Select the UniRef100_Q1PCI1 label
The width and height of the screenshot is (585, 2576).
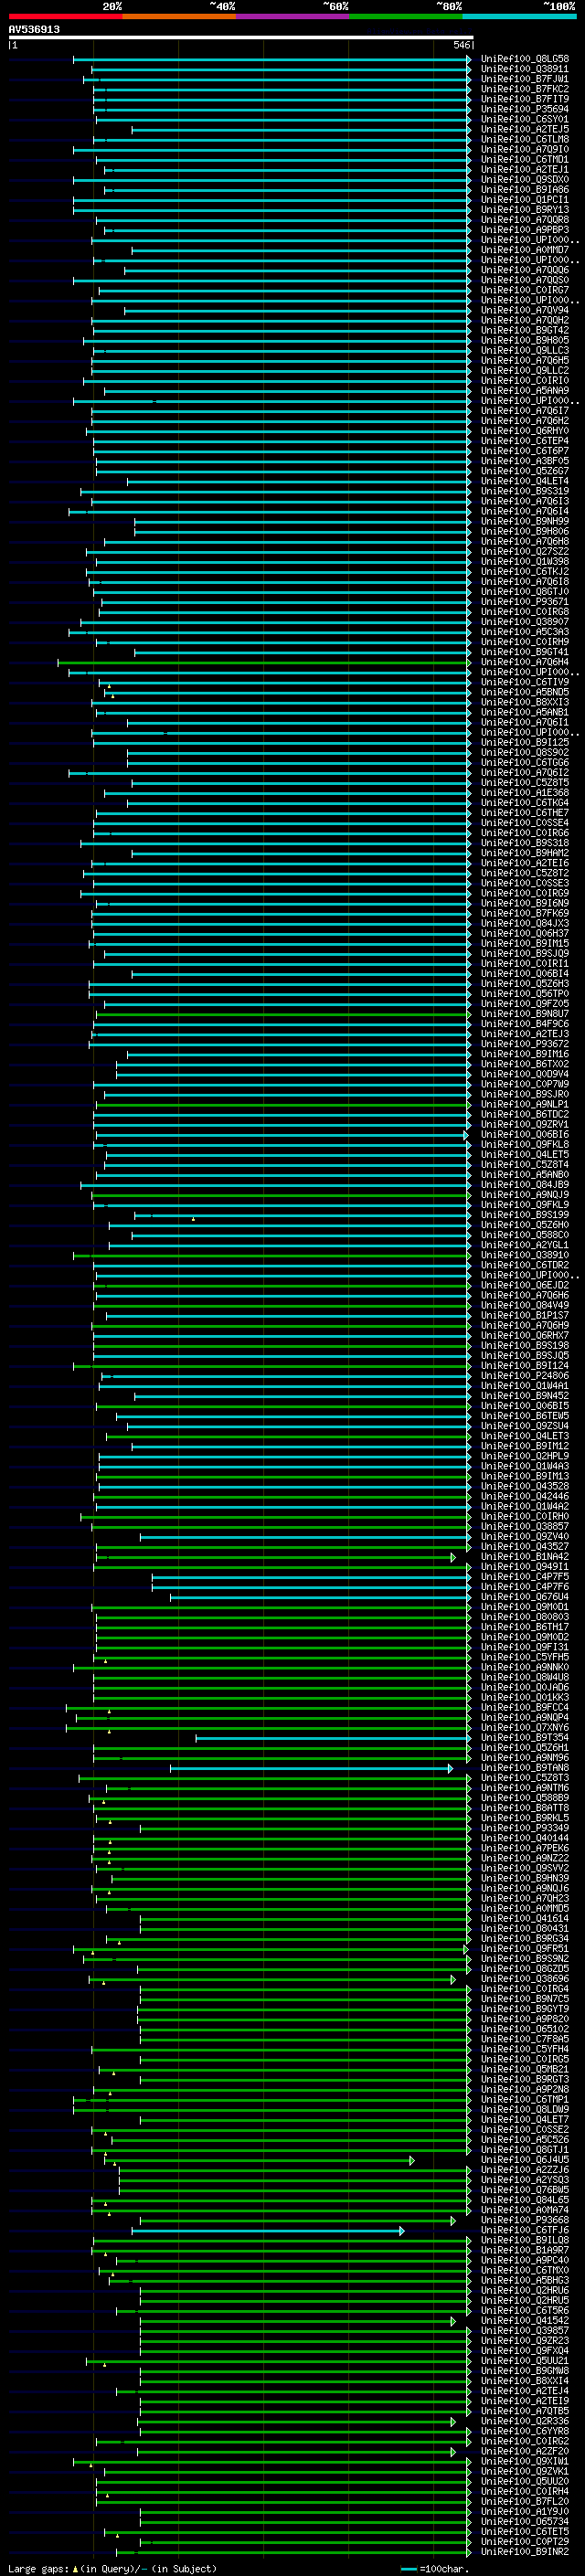click(525, 200)
